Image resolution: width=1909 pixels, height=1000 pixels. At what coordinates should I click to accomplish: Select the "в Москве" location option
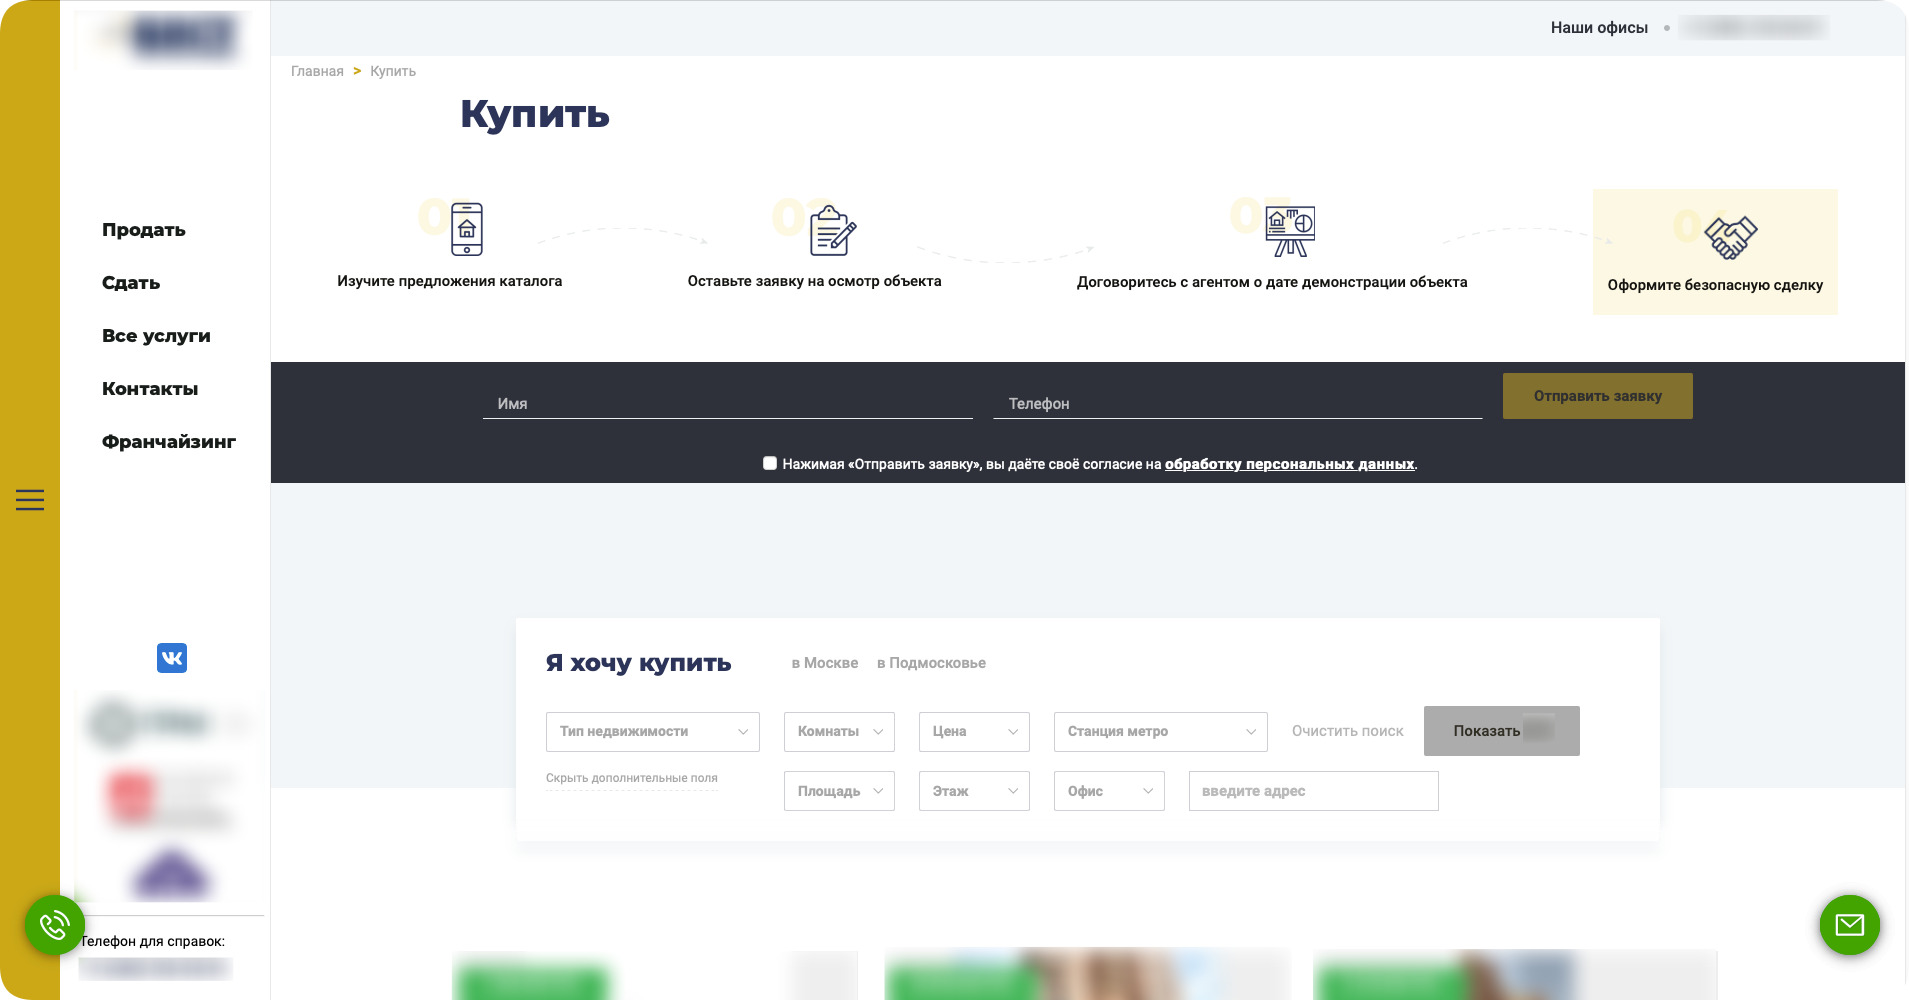coord(824,663)
